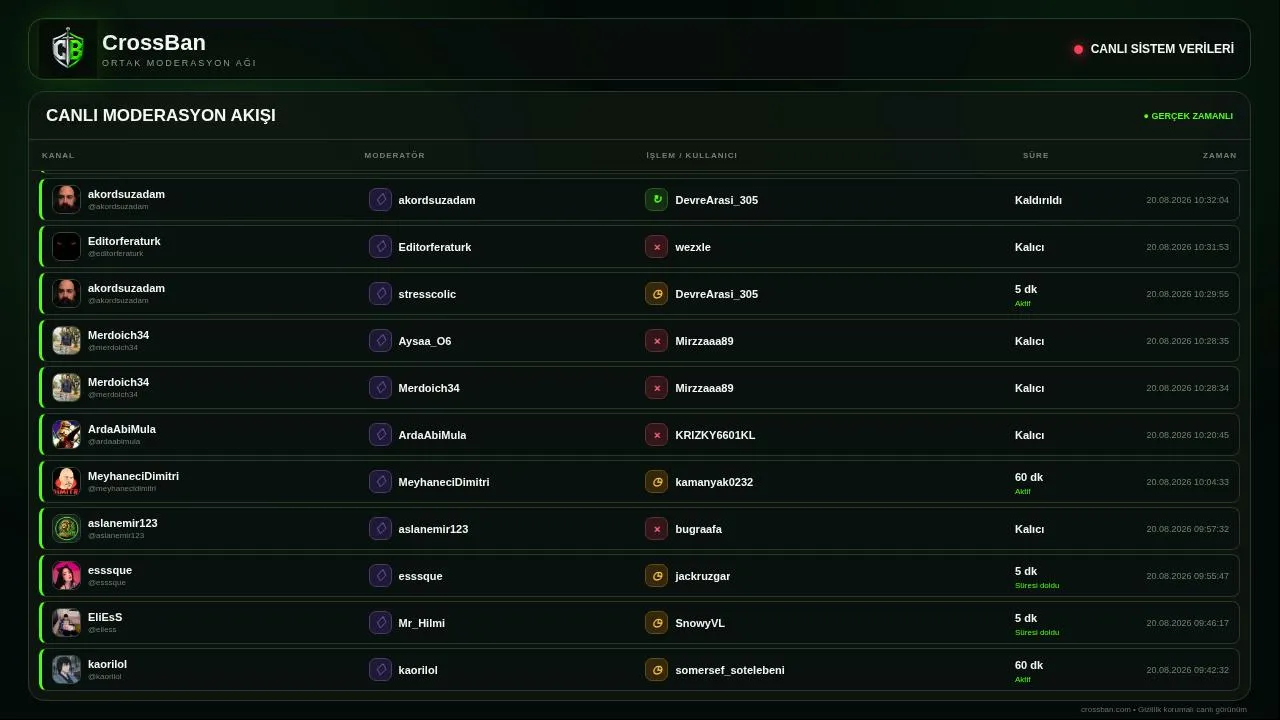Viewport: 1280px width, 720px height.
Task: Click the timeout clock icon beside kamanyak0232
Action: point(656,482)
